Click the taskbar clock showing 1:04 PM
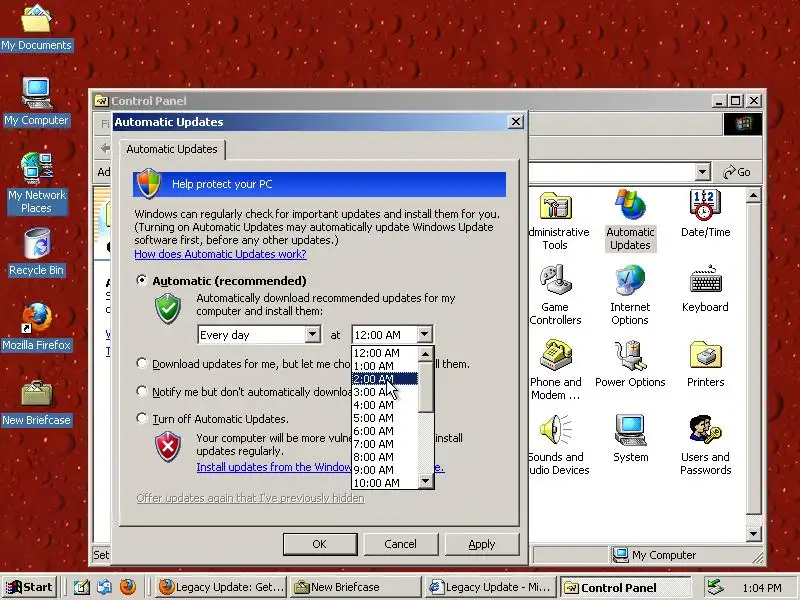The height and width of the screenshot is (600, 800). [x=761, y=588]
